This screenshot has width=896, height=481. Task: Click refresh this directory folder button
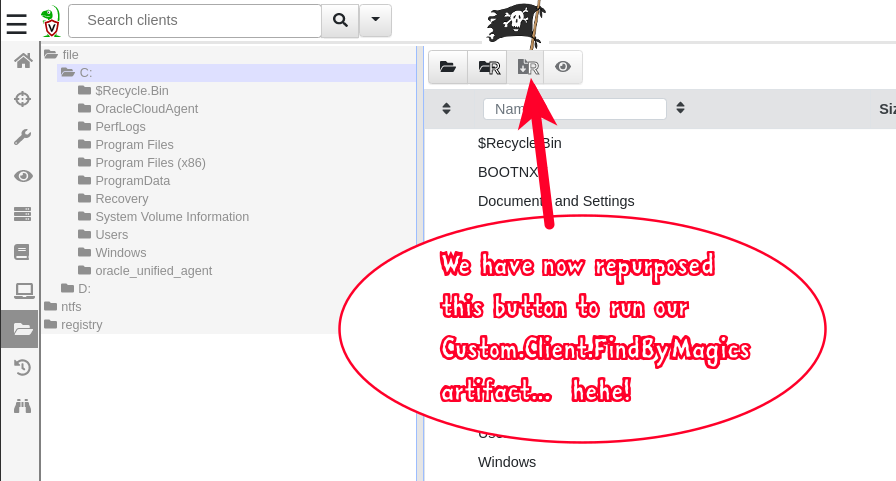point(448,67)
